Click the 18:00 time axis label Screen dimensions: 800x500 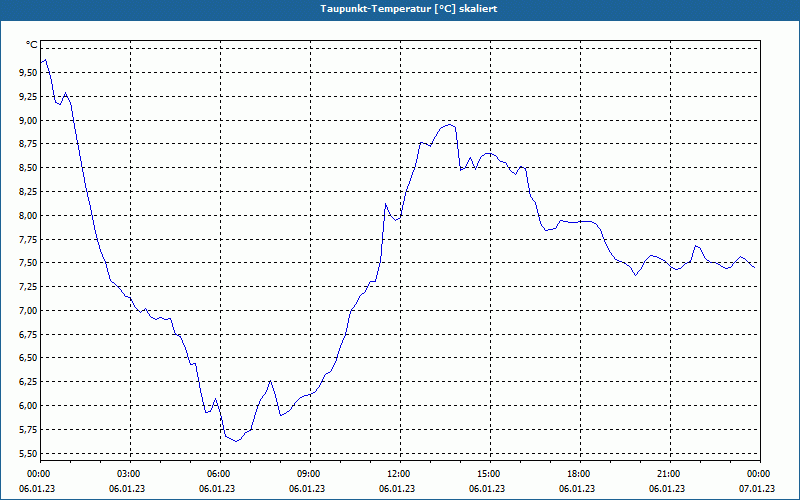[x=580, y=474]
